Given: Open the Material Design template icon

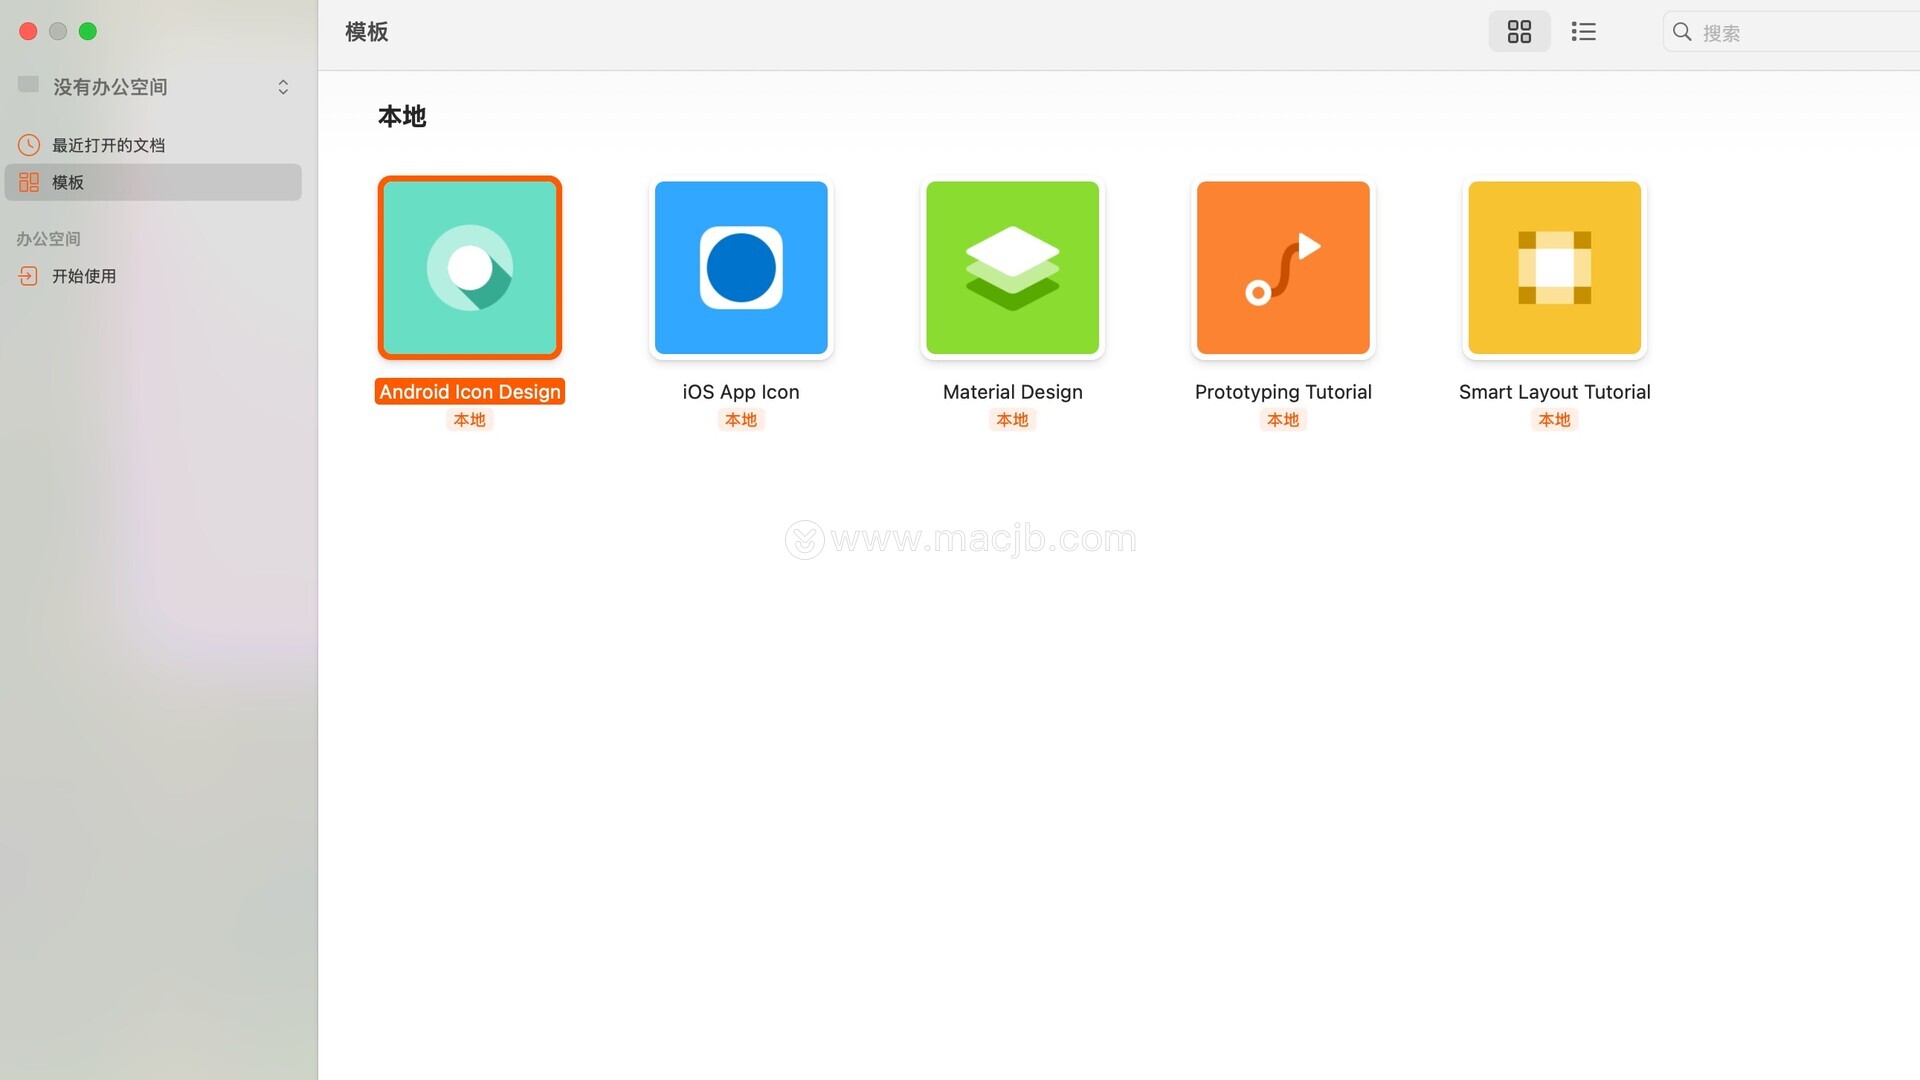Looking at the screenshot, I should pos(1012,268).
